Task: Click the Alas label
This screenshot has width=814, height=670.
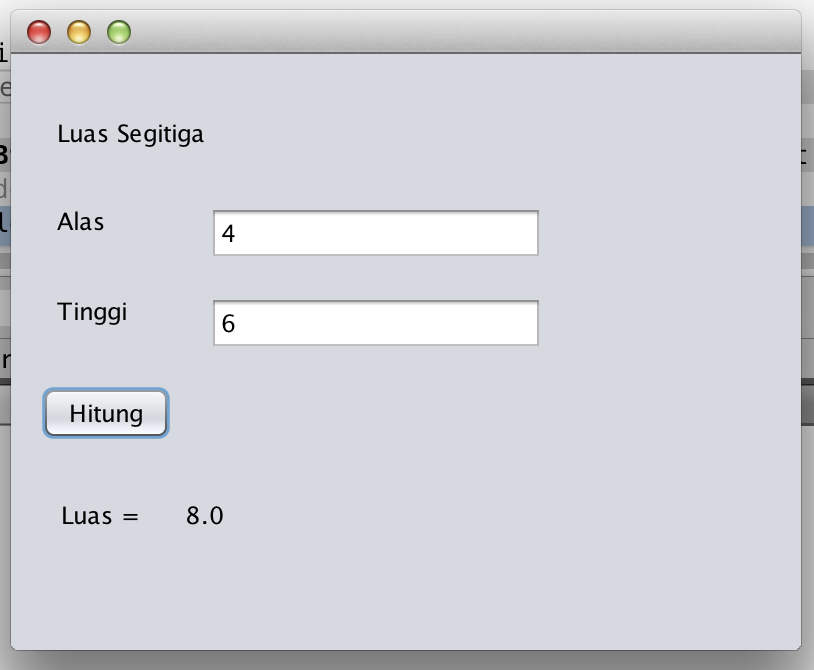Action: [x=80, y=222]
